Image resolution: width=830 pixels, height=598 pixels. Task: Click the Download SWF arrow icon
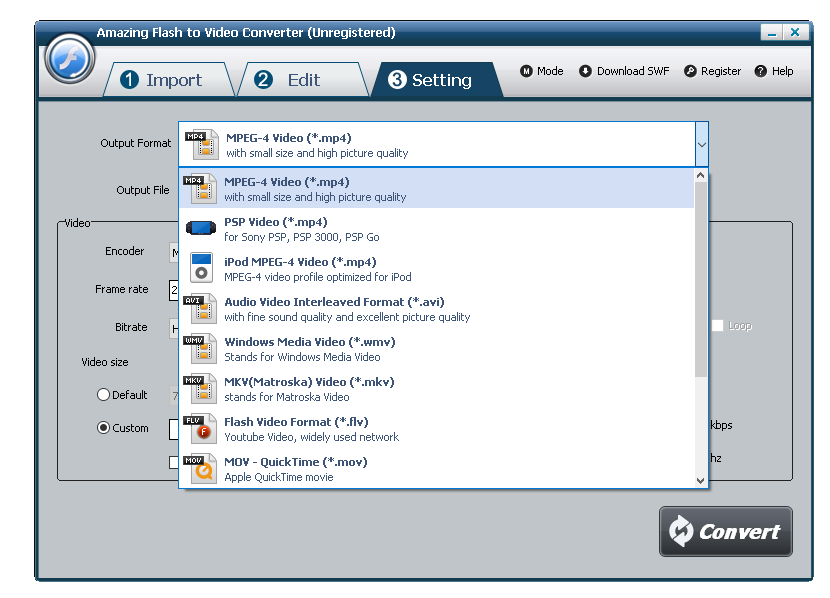click(x=585, y=71)
